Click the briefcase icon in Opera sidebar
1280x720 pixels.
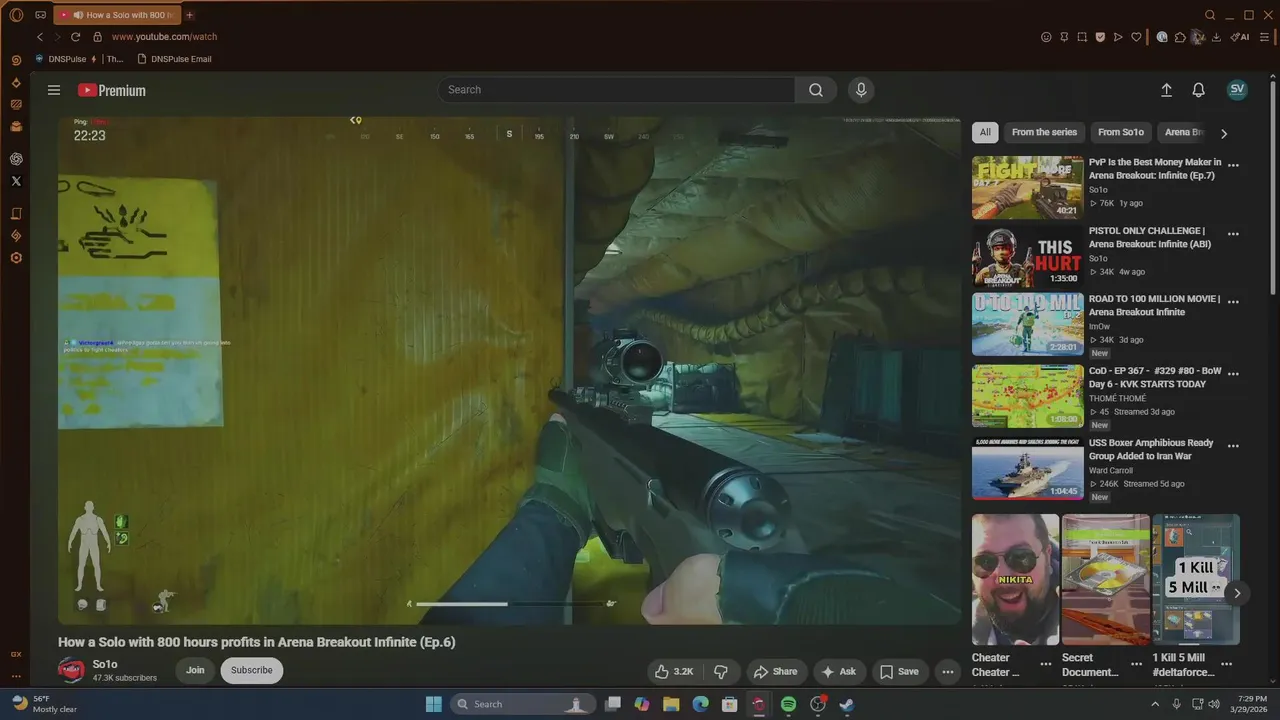16,126
